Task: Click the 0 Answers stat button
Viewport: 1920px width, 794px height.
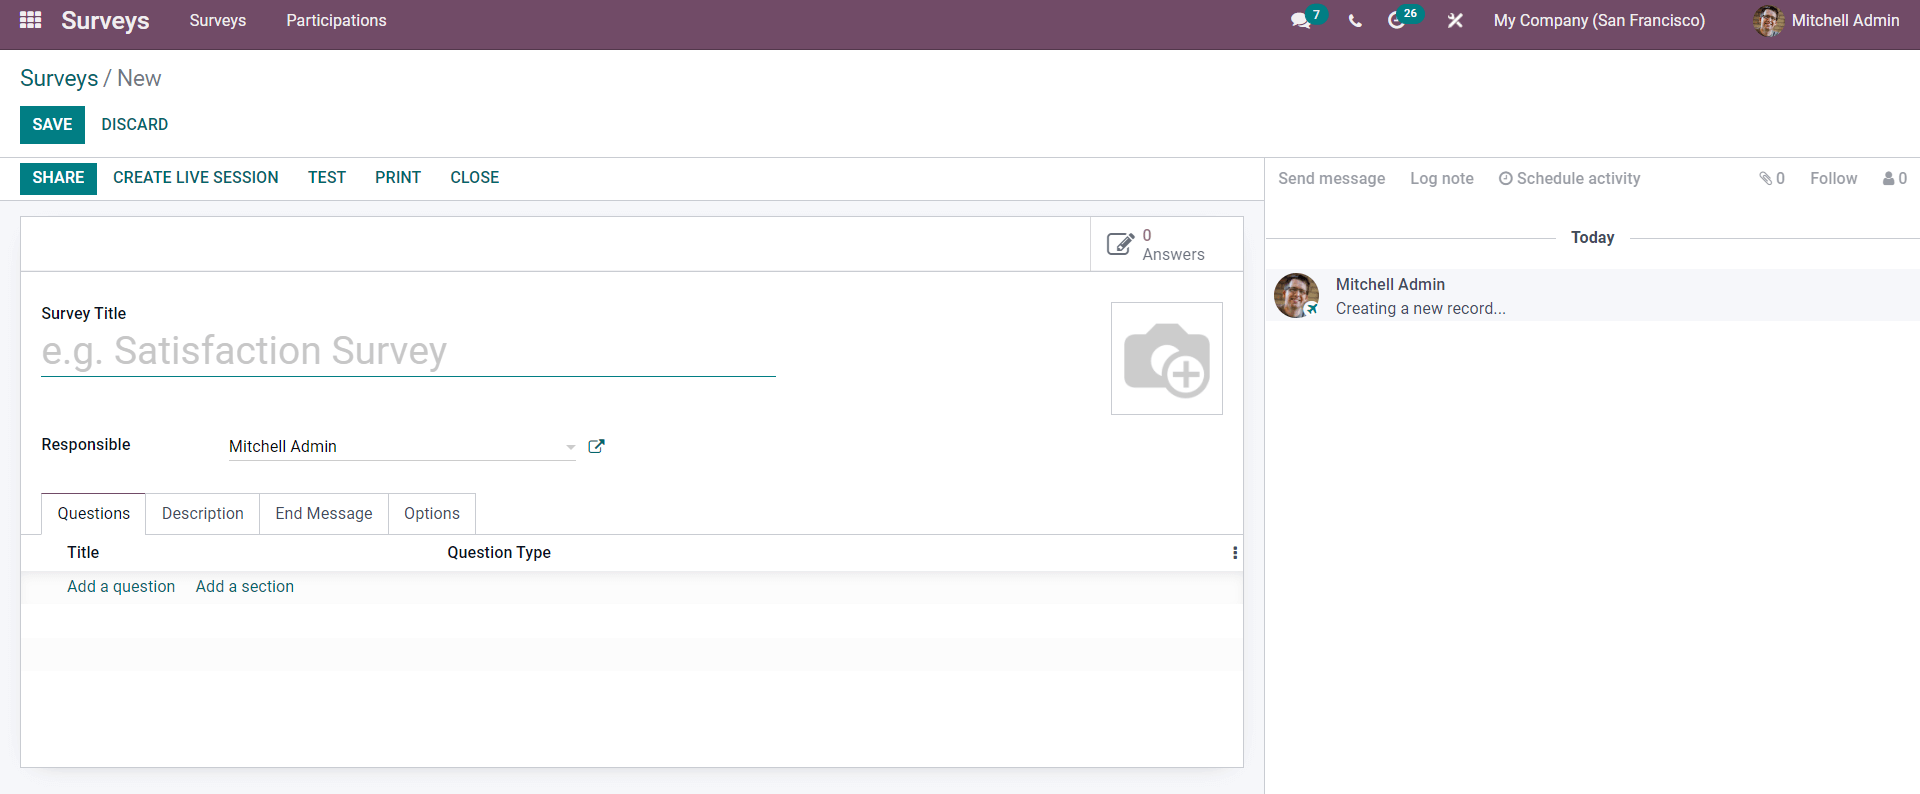Action: click(1167, 244)
